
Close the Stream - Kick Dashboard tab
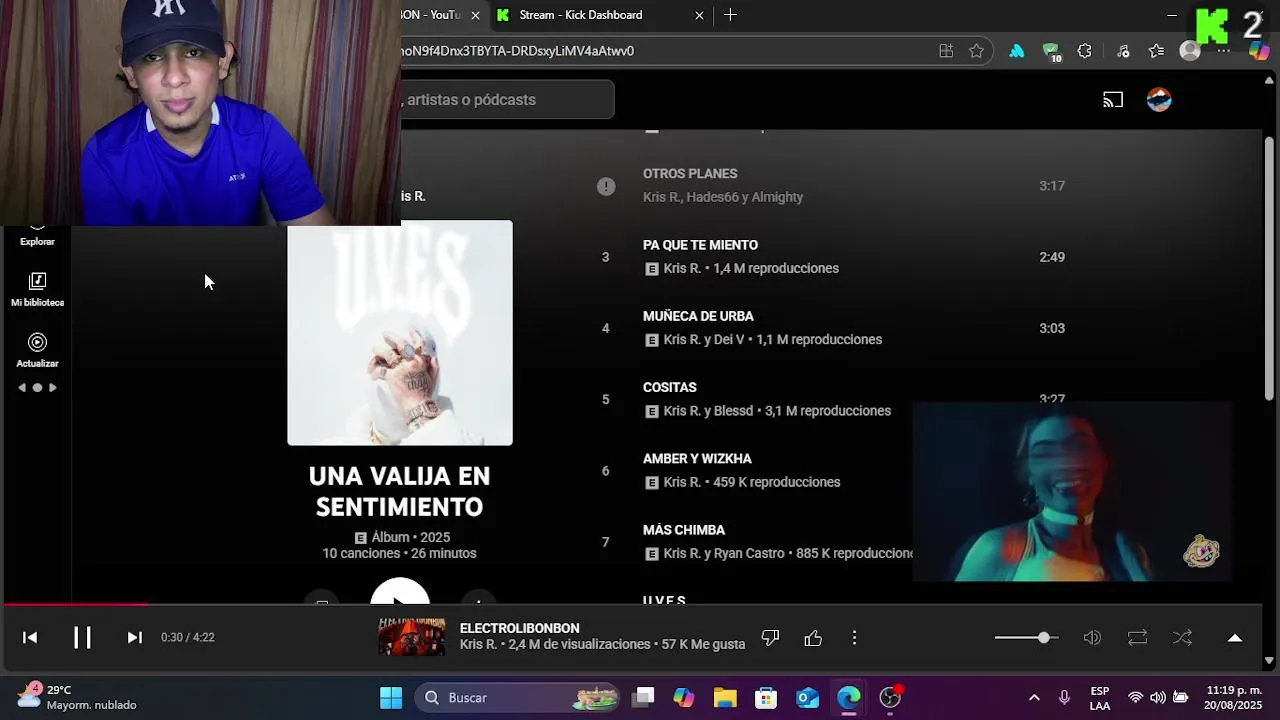tap(699, 15)
